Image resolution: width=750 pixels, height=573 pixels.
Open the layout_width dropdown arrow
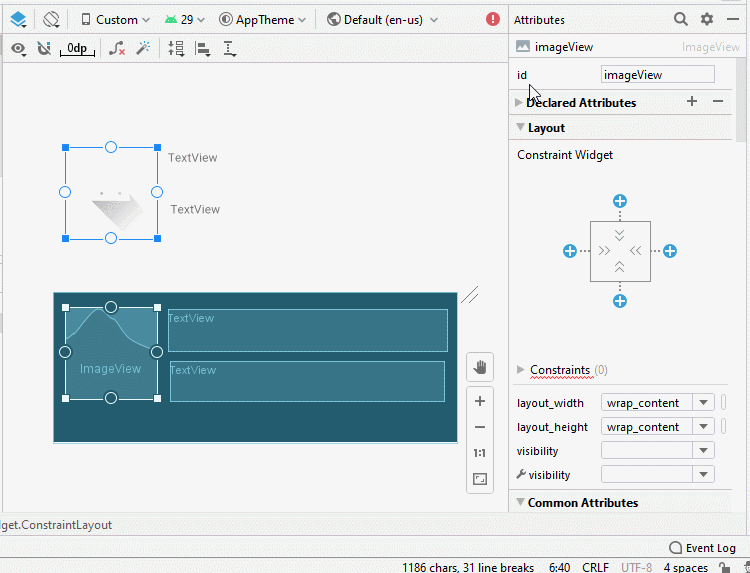(703, 403)
